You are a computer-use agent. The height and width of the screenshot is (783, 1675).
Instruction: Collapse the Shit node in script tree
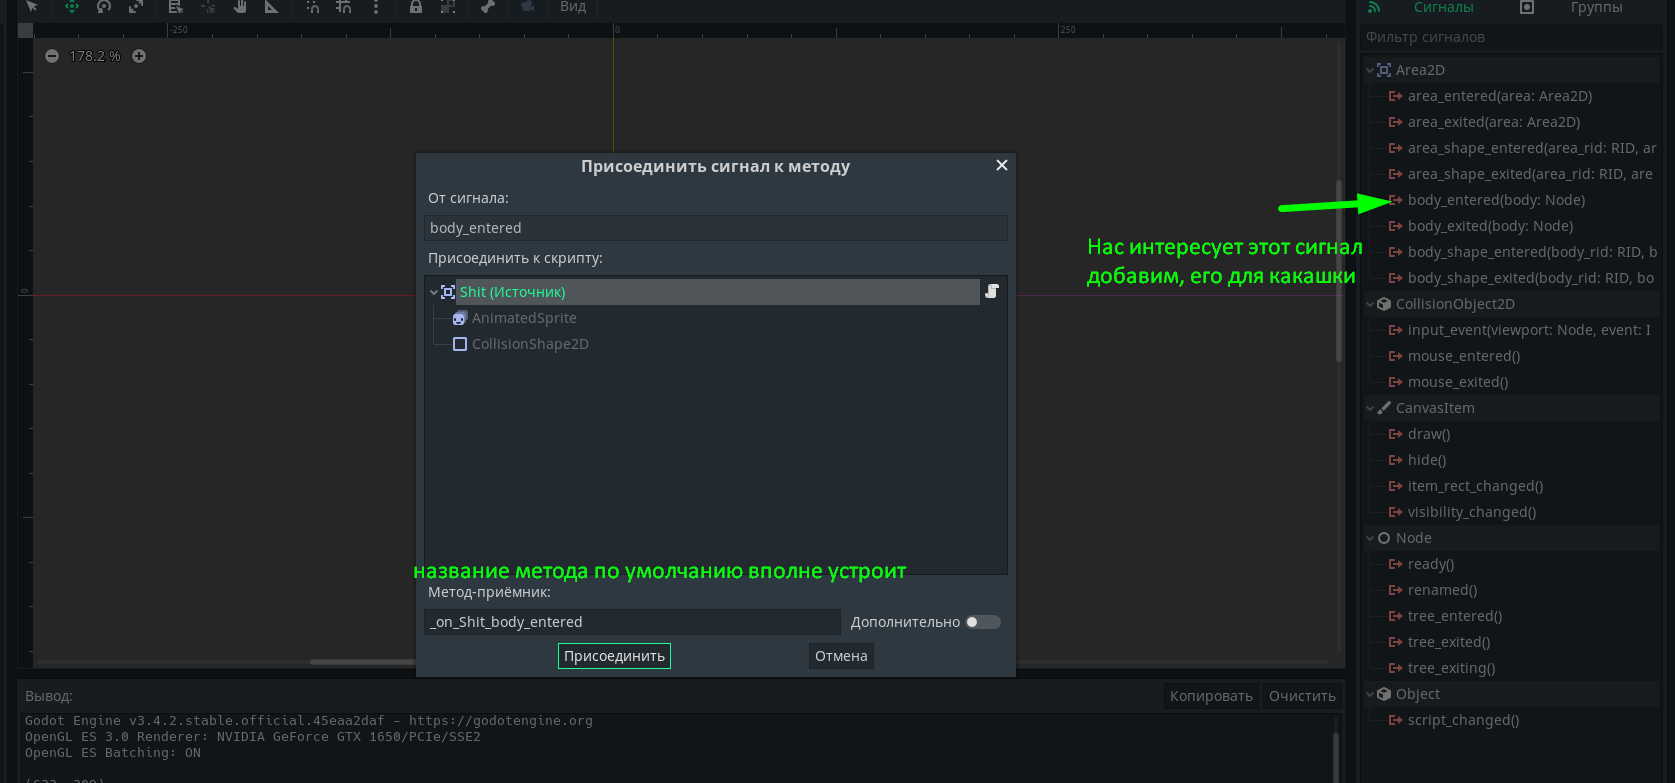pyautogui.click(x=434, y=292)
